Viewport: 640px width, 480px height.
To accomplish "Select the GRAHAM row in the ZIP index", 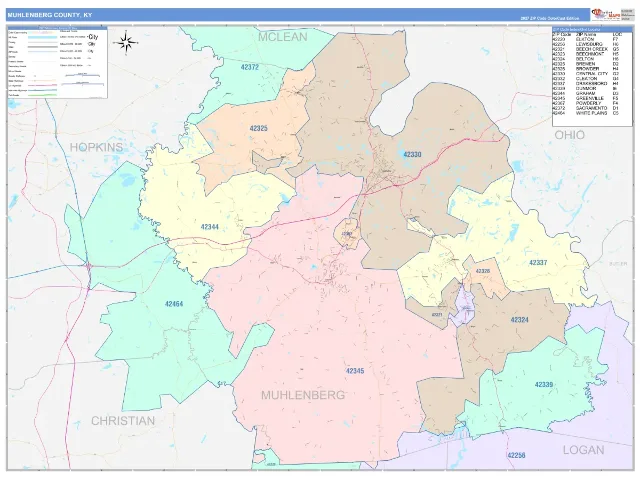I will (586, 93).
